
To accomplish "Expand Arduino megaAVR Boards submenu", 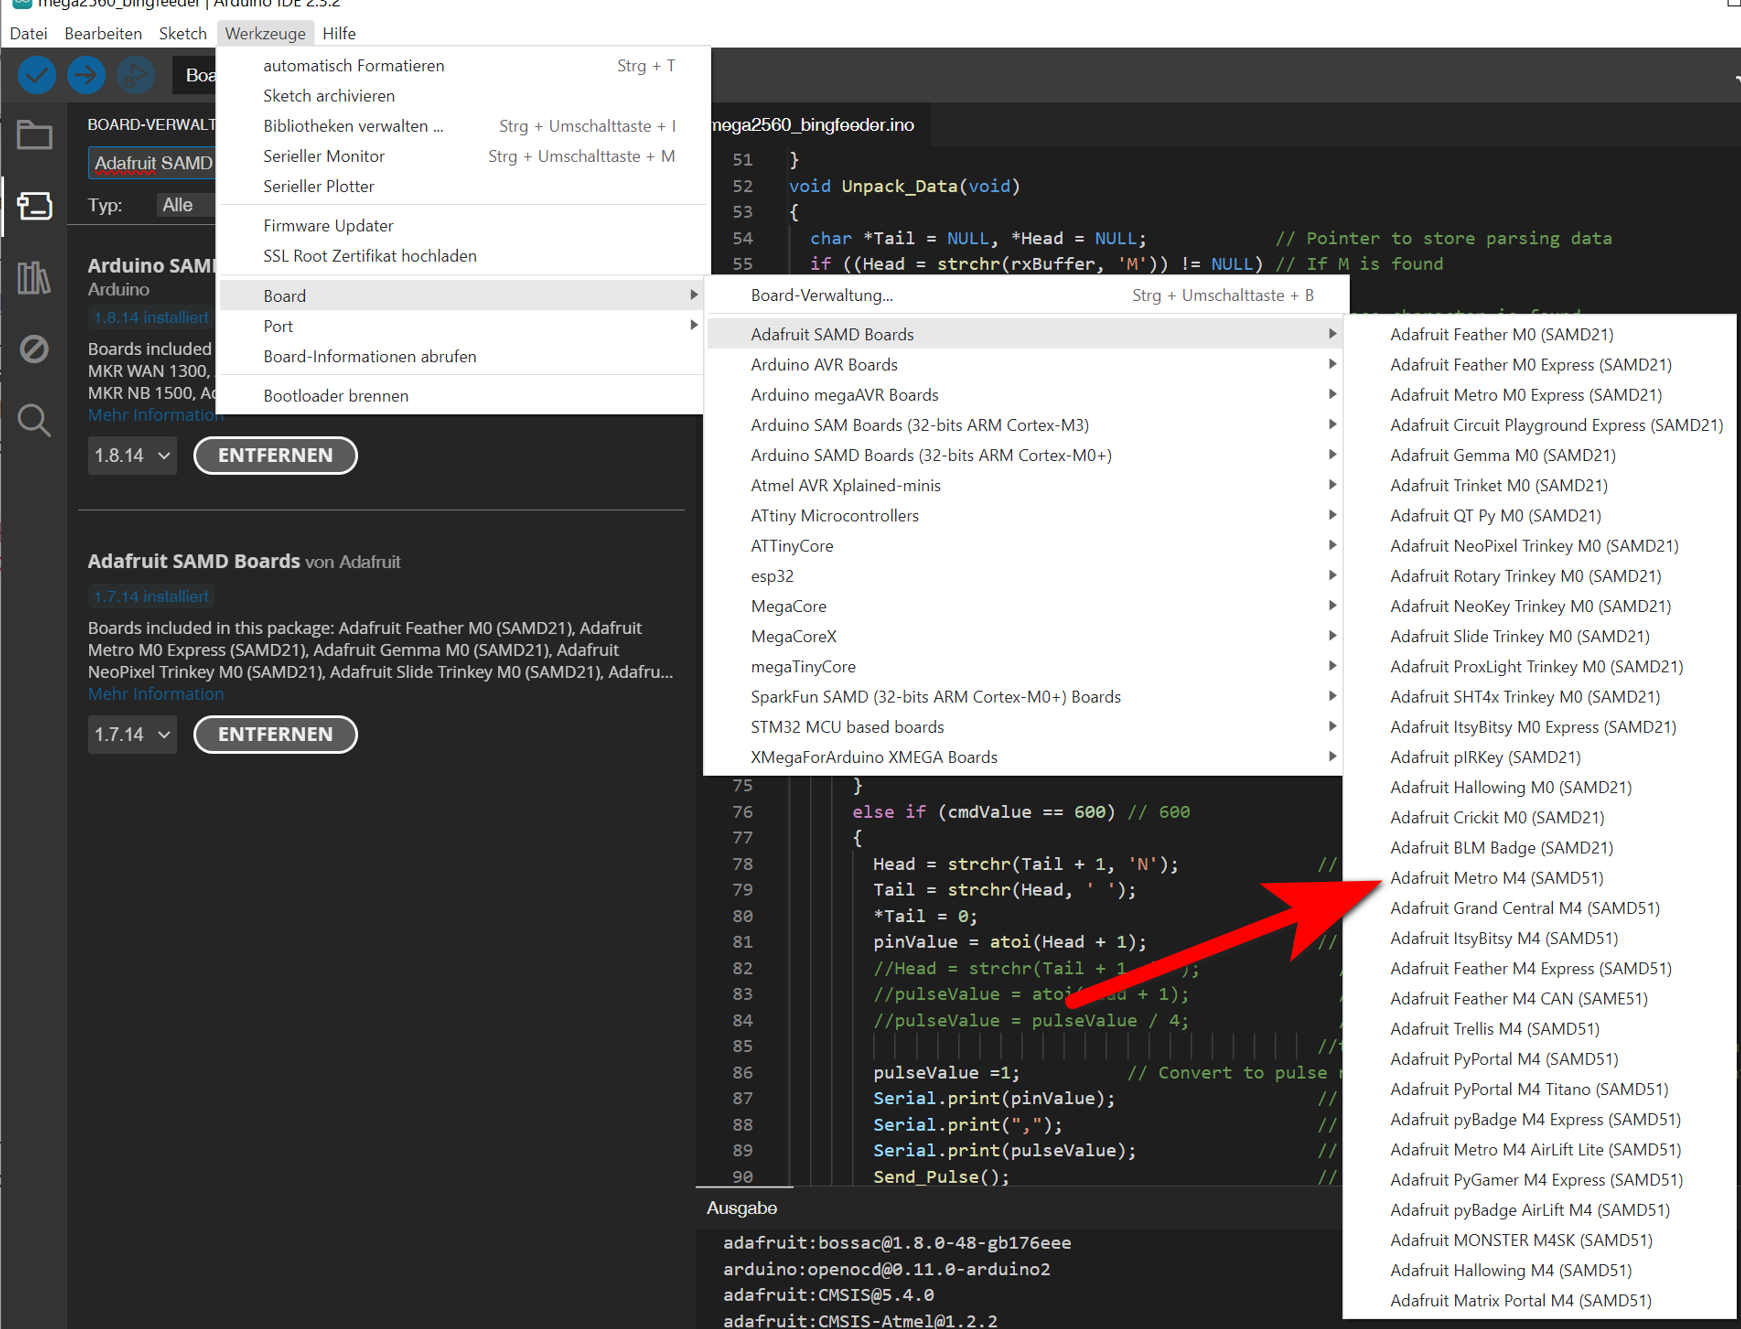I will click(1025, 395).
